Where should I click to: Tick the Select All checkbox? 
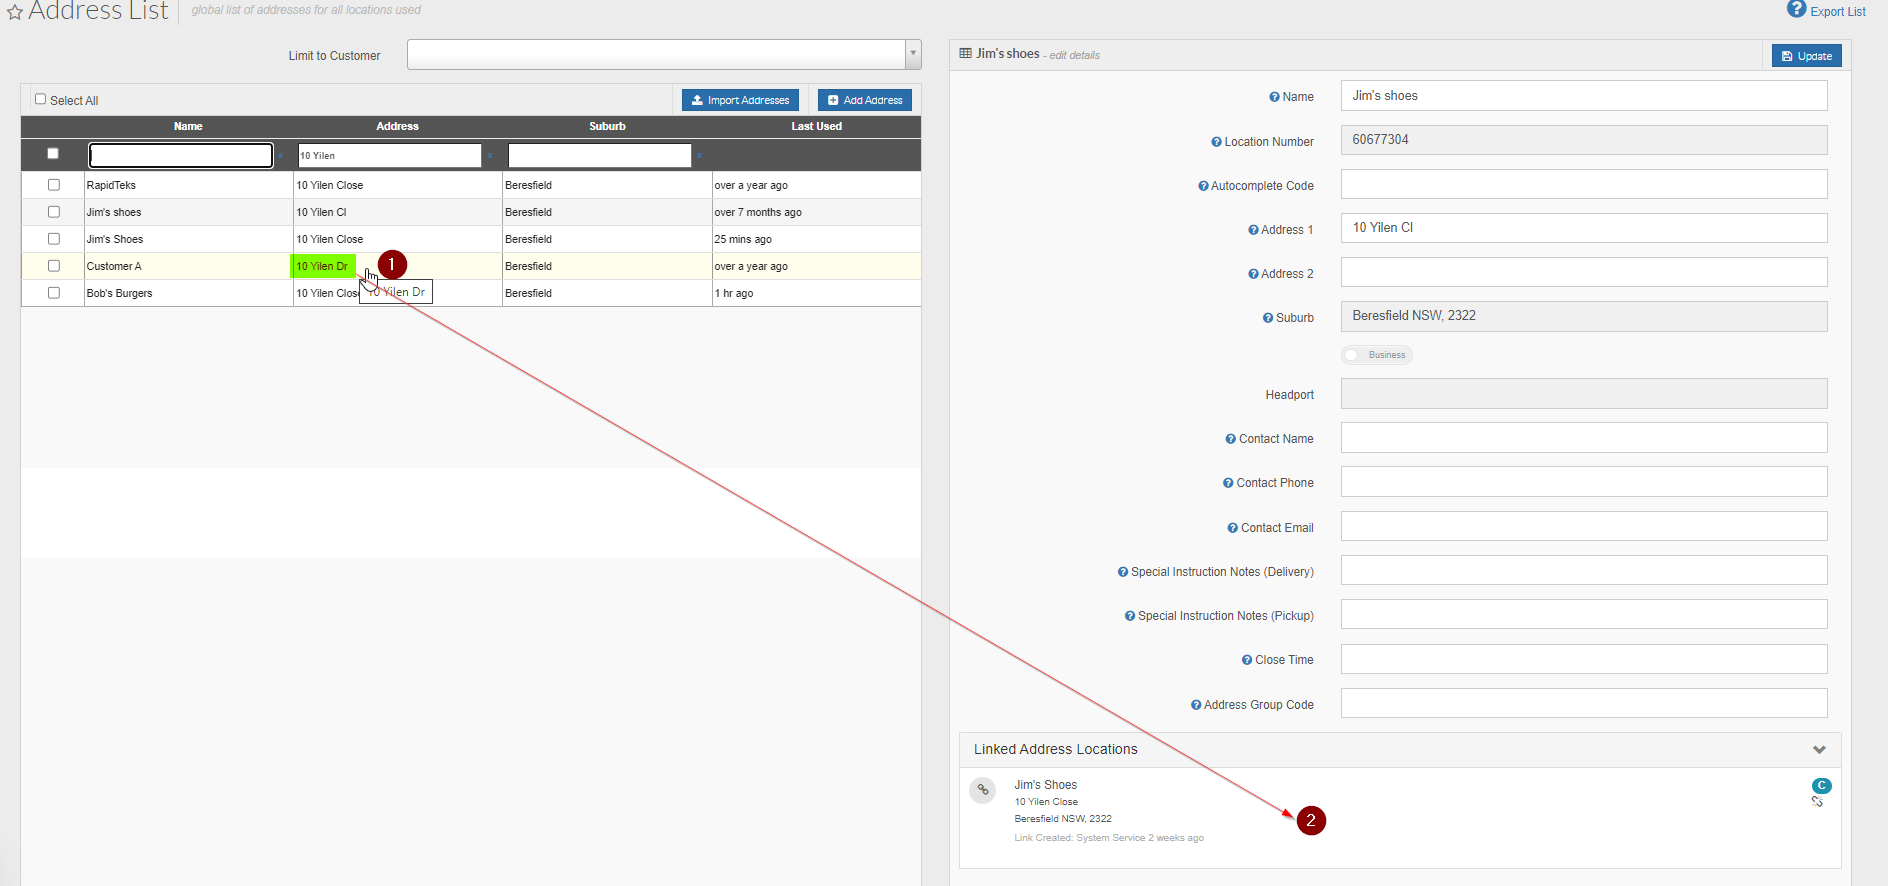pos(41,99)
